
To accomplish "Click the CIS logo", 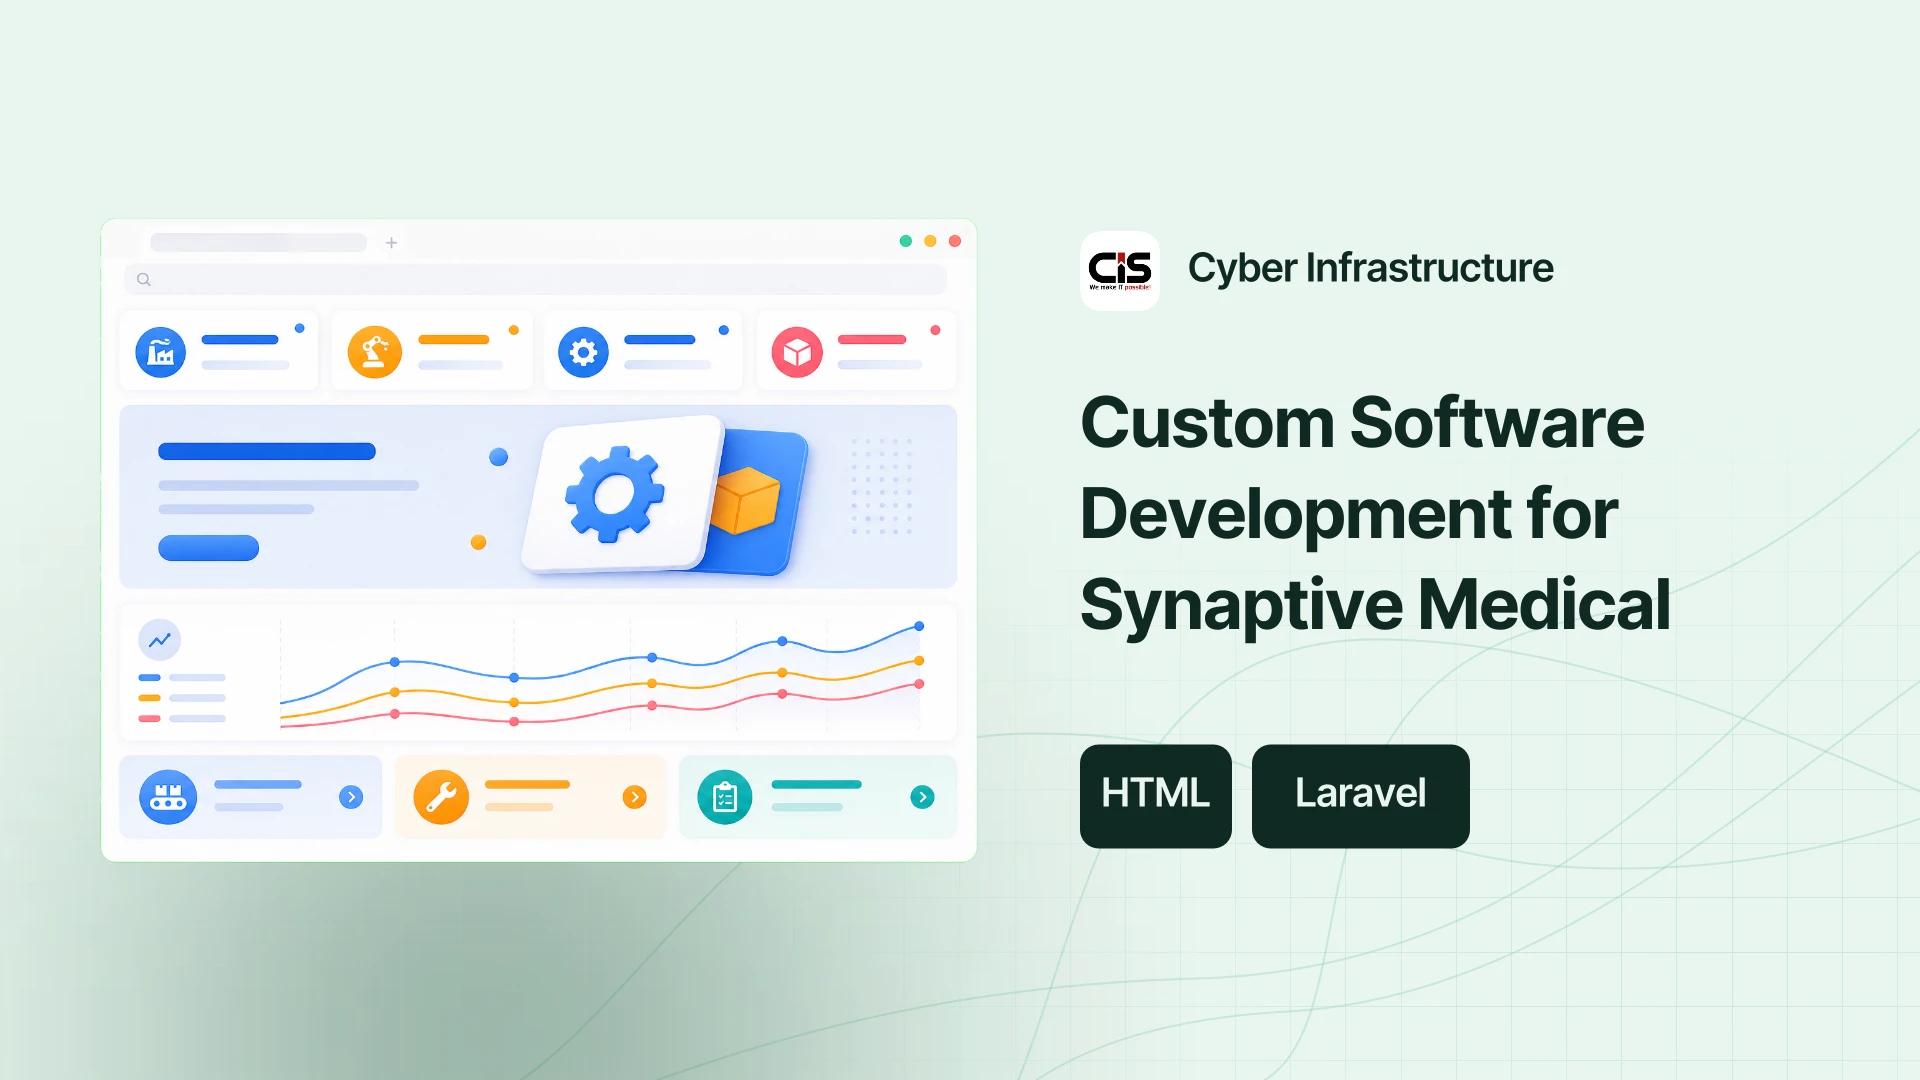I will tap(1120, 271).
